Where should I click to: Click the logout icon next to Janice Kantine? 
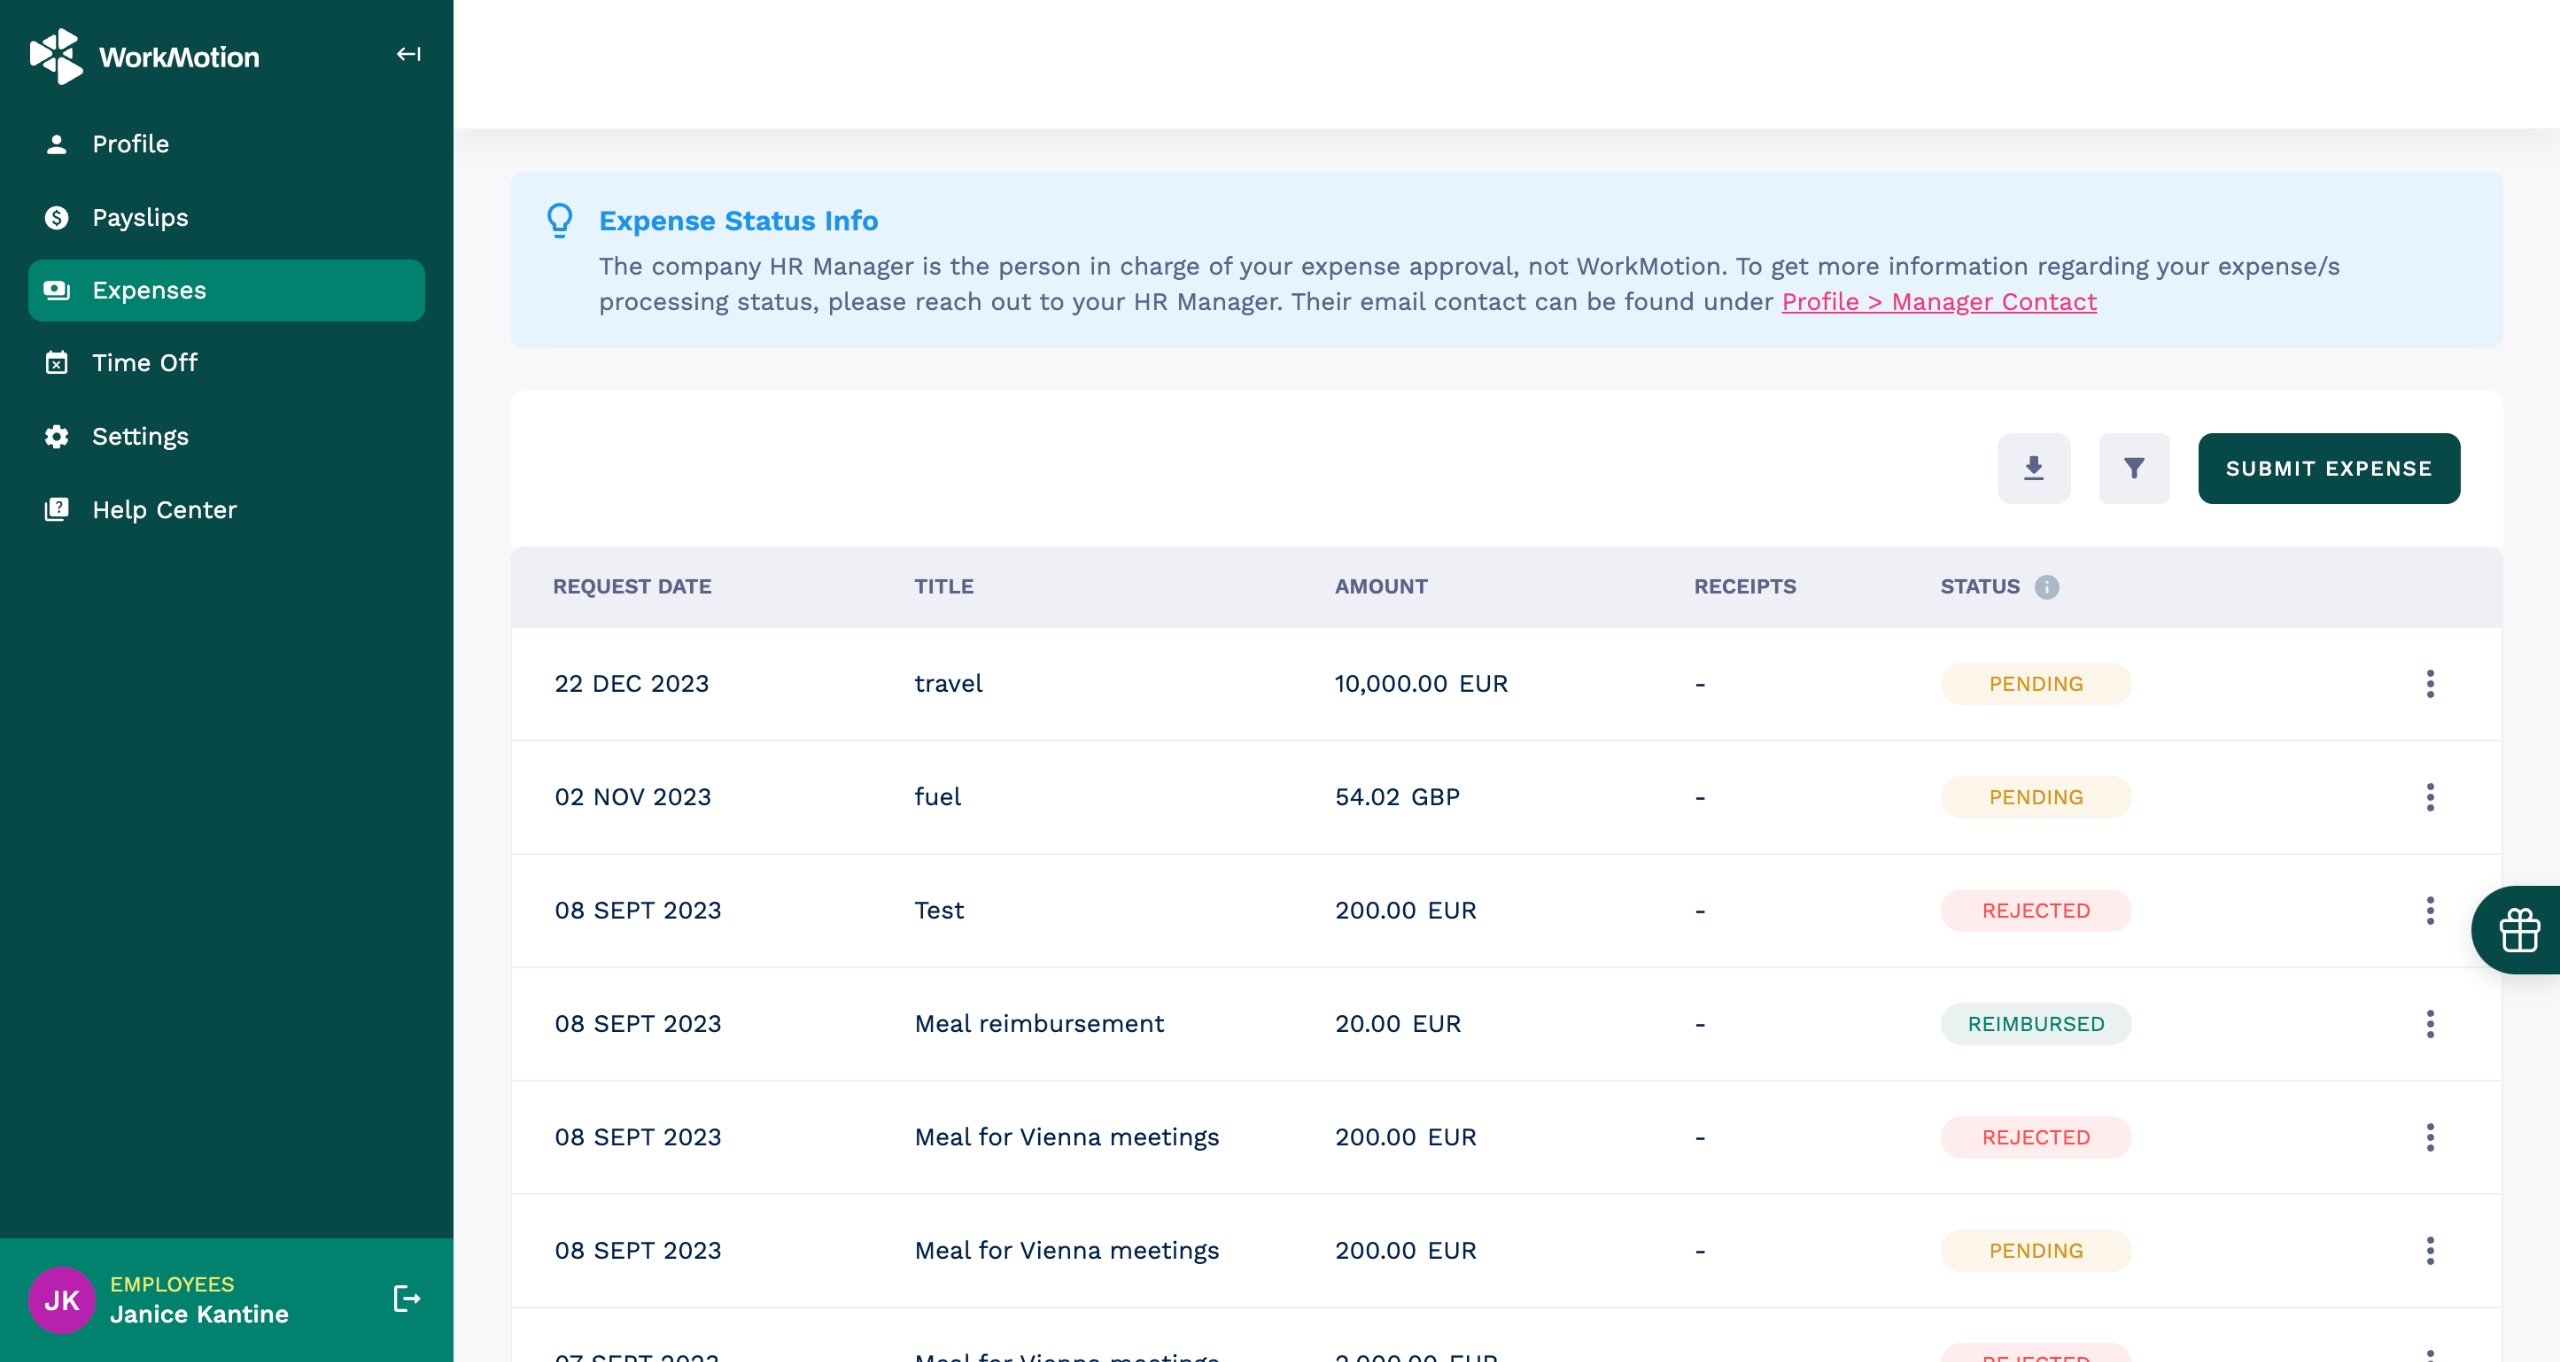(406, 1298)
